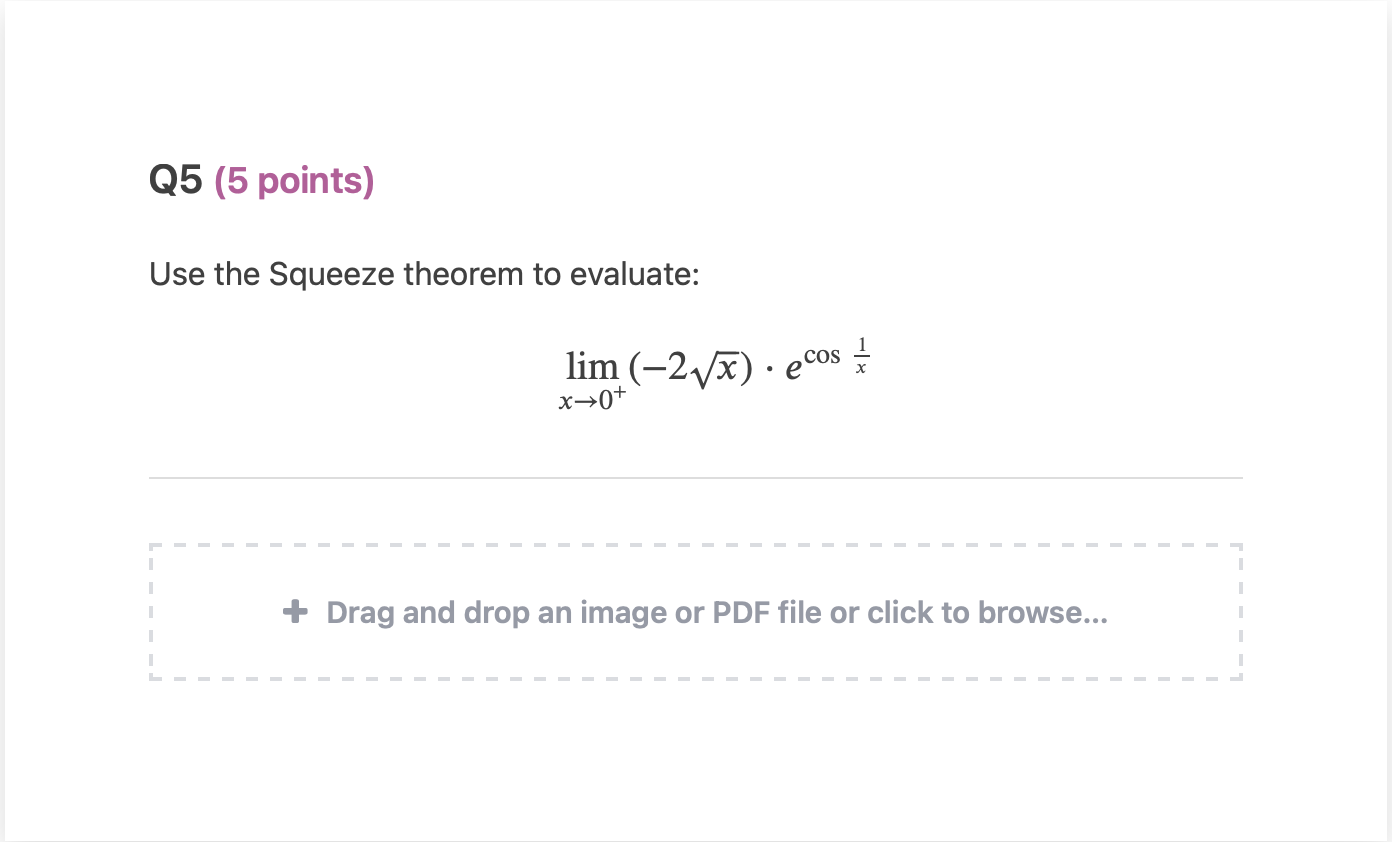
Task: Select the plus sign beside the drag-drop text
Action: click(x=295, y=612)
